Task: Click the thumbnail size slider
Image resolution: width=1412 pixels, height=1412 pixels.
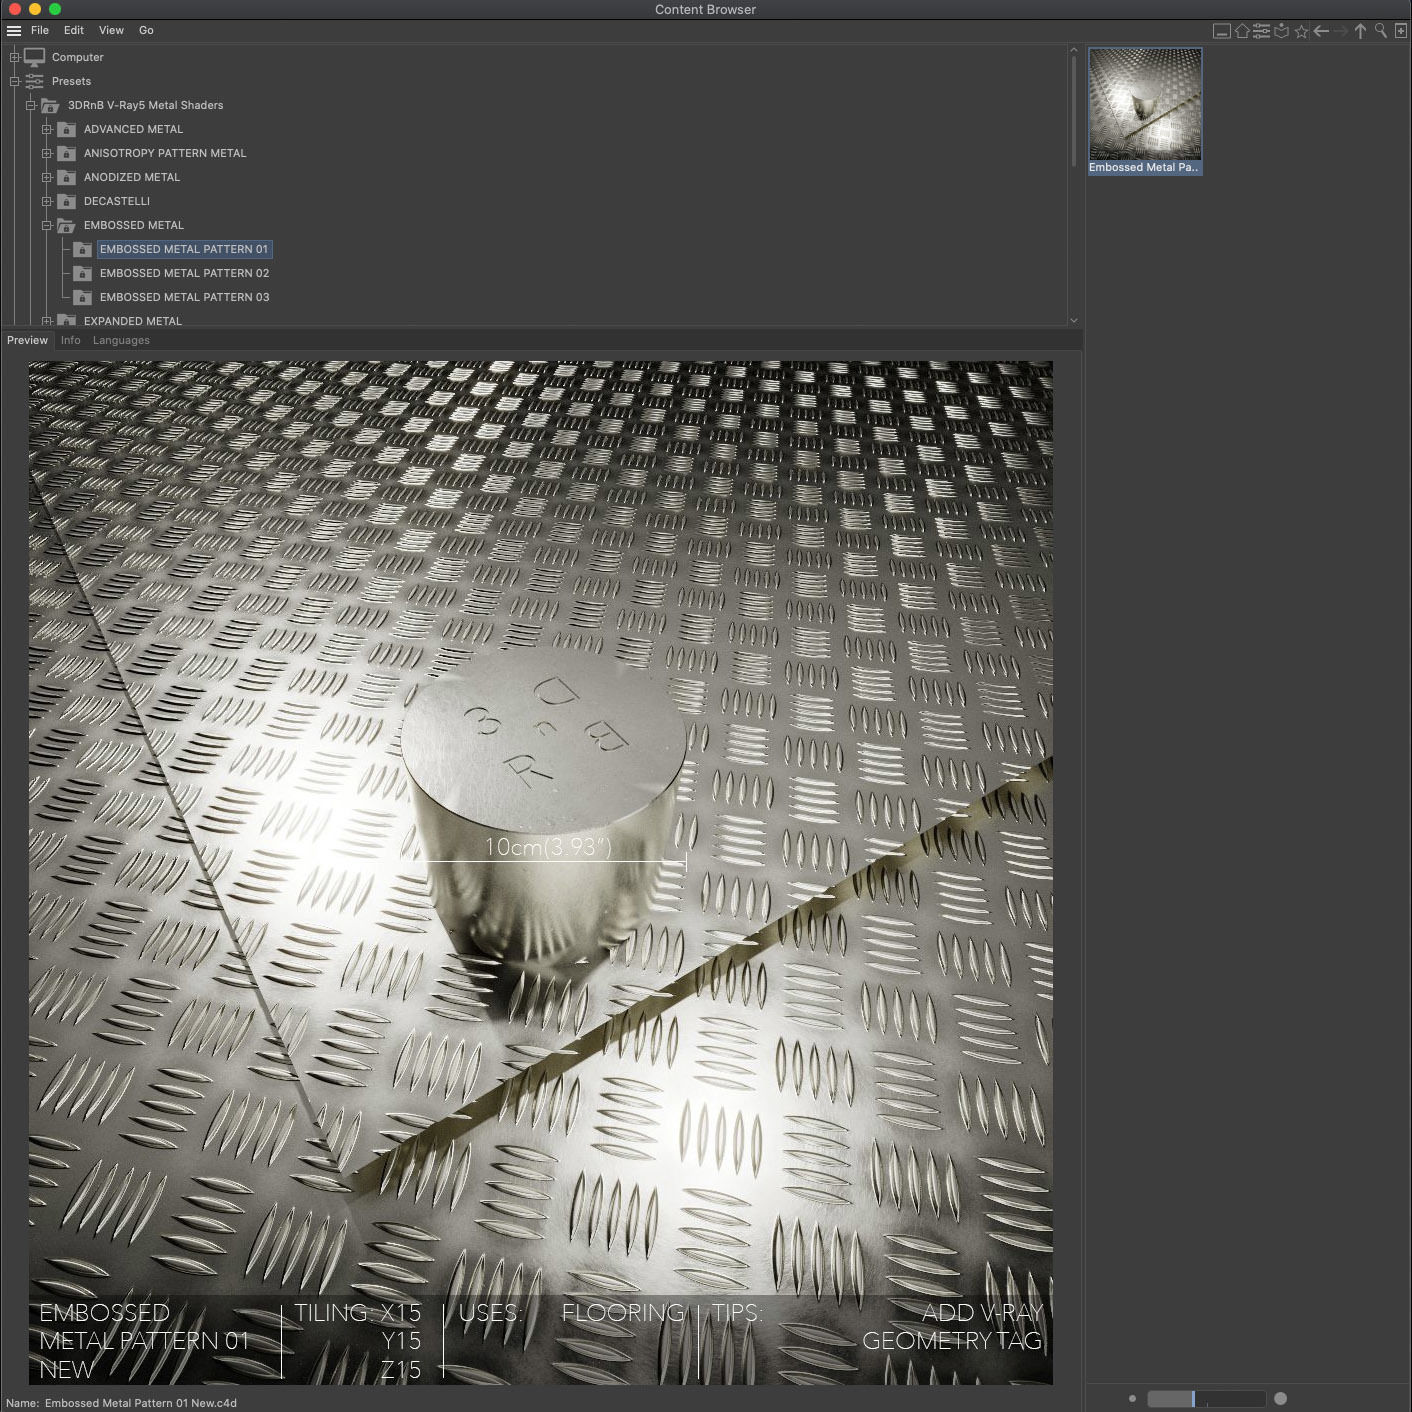Action: pyautogui.click(x=1206, y=1399)
